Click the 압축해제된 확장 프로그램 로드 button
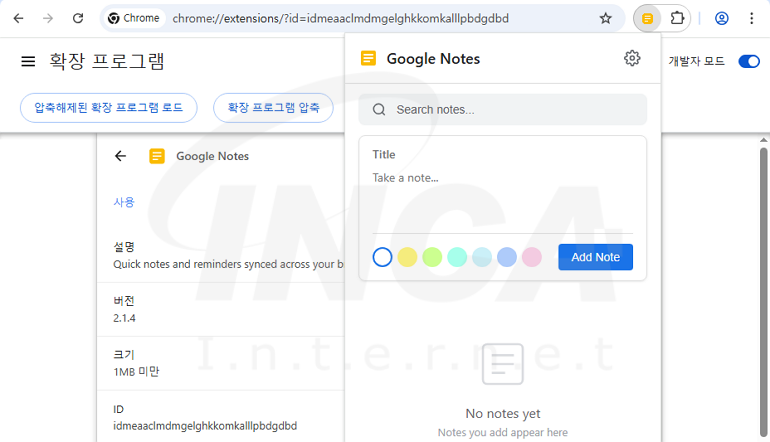 click(109, 108)
